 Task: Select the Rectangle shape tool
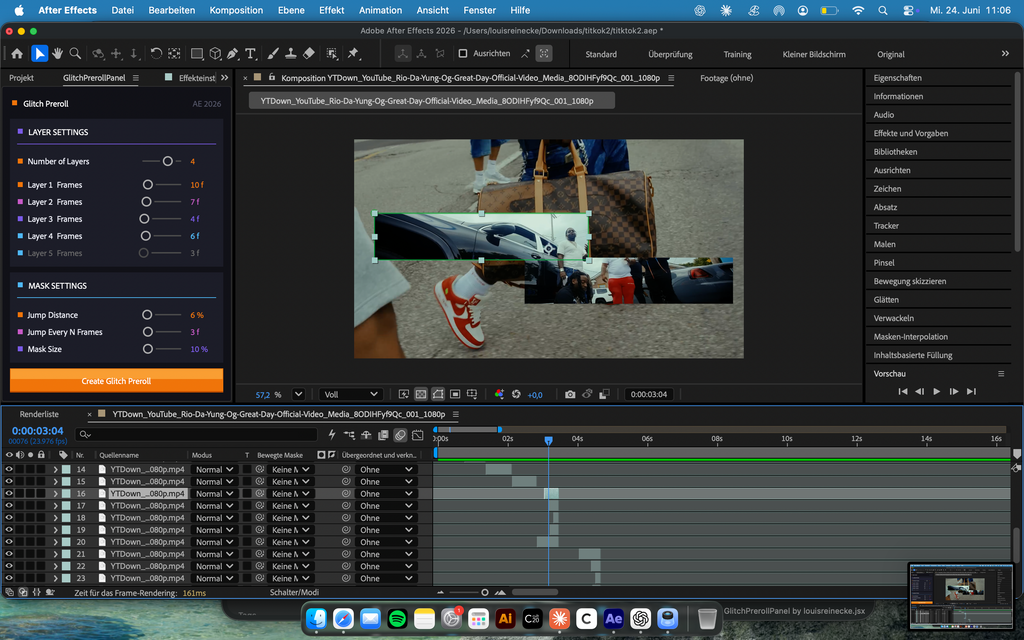click(196, 54)
